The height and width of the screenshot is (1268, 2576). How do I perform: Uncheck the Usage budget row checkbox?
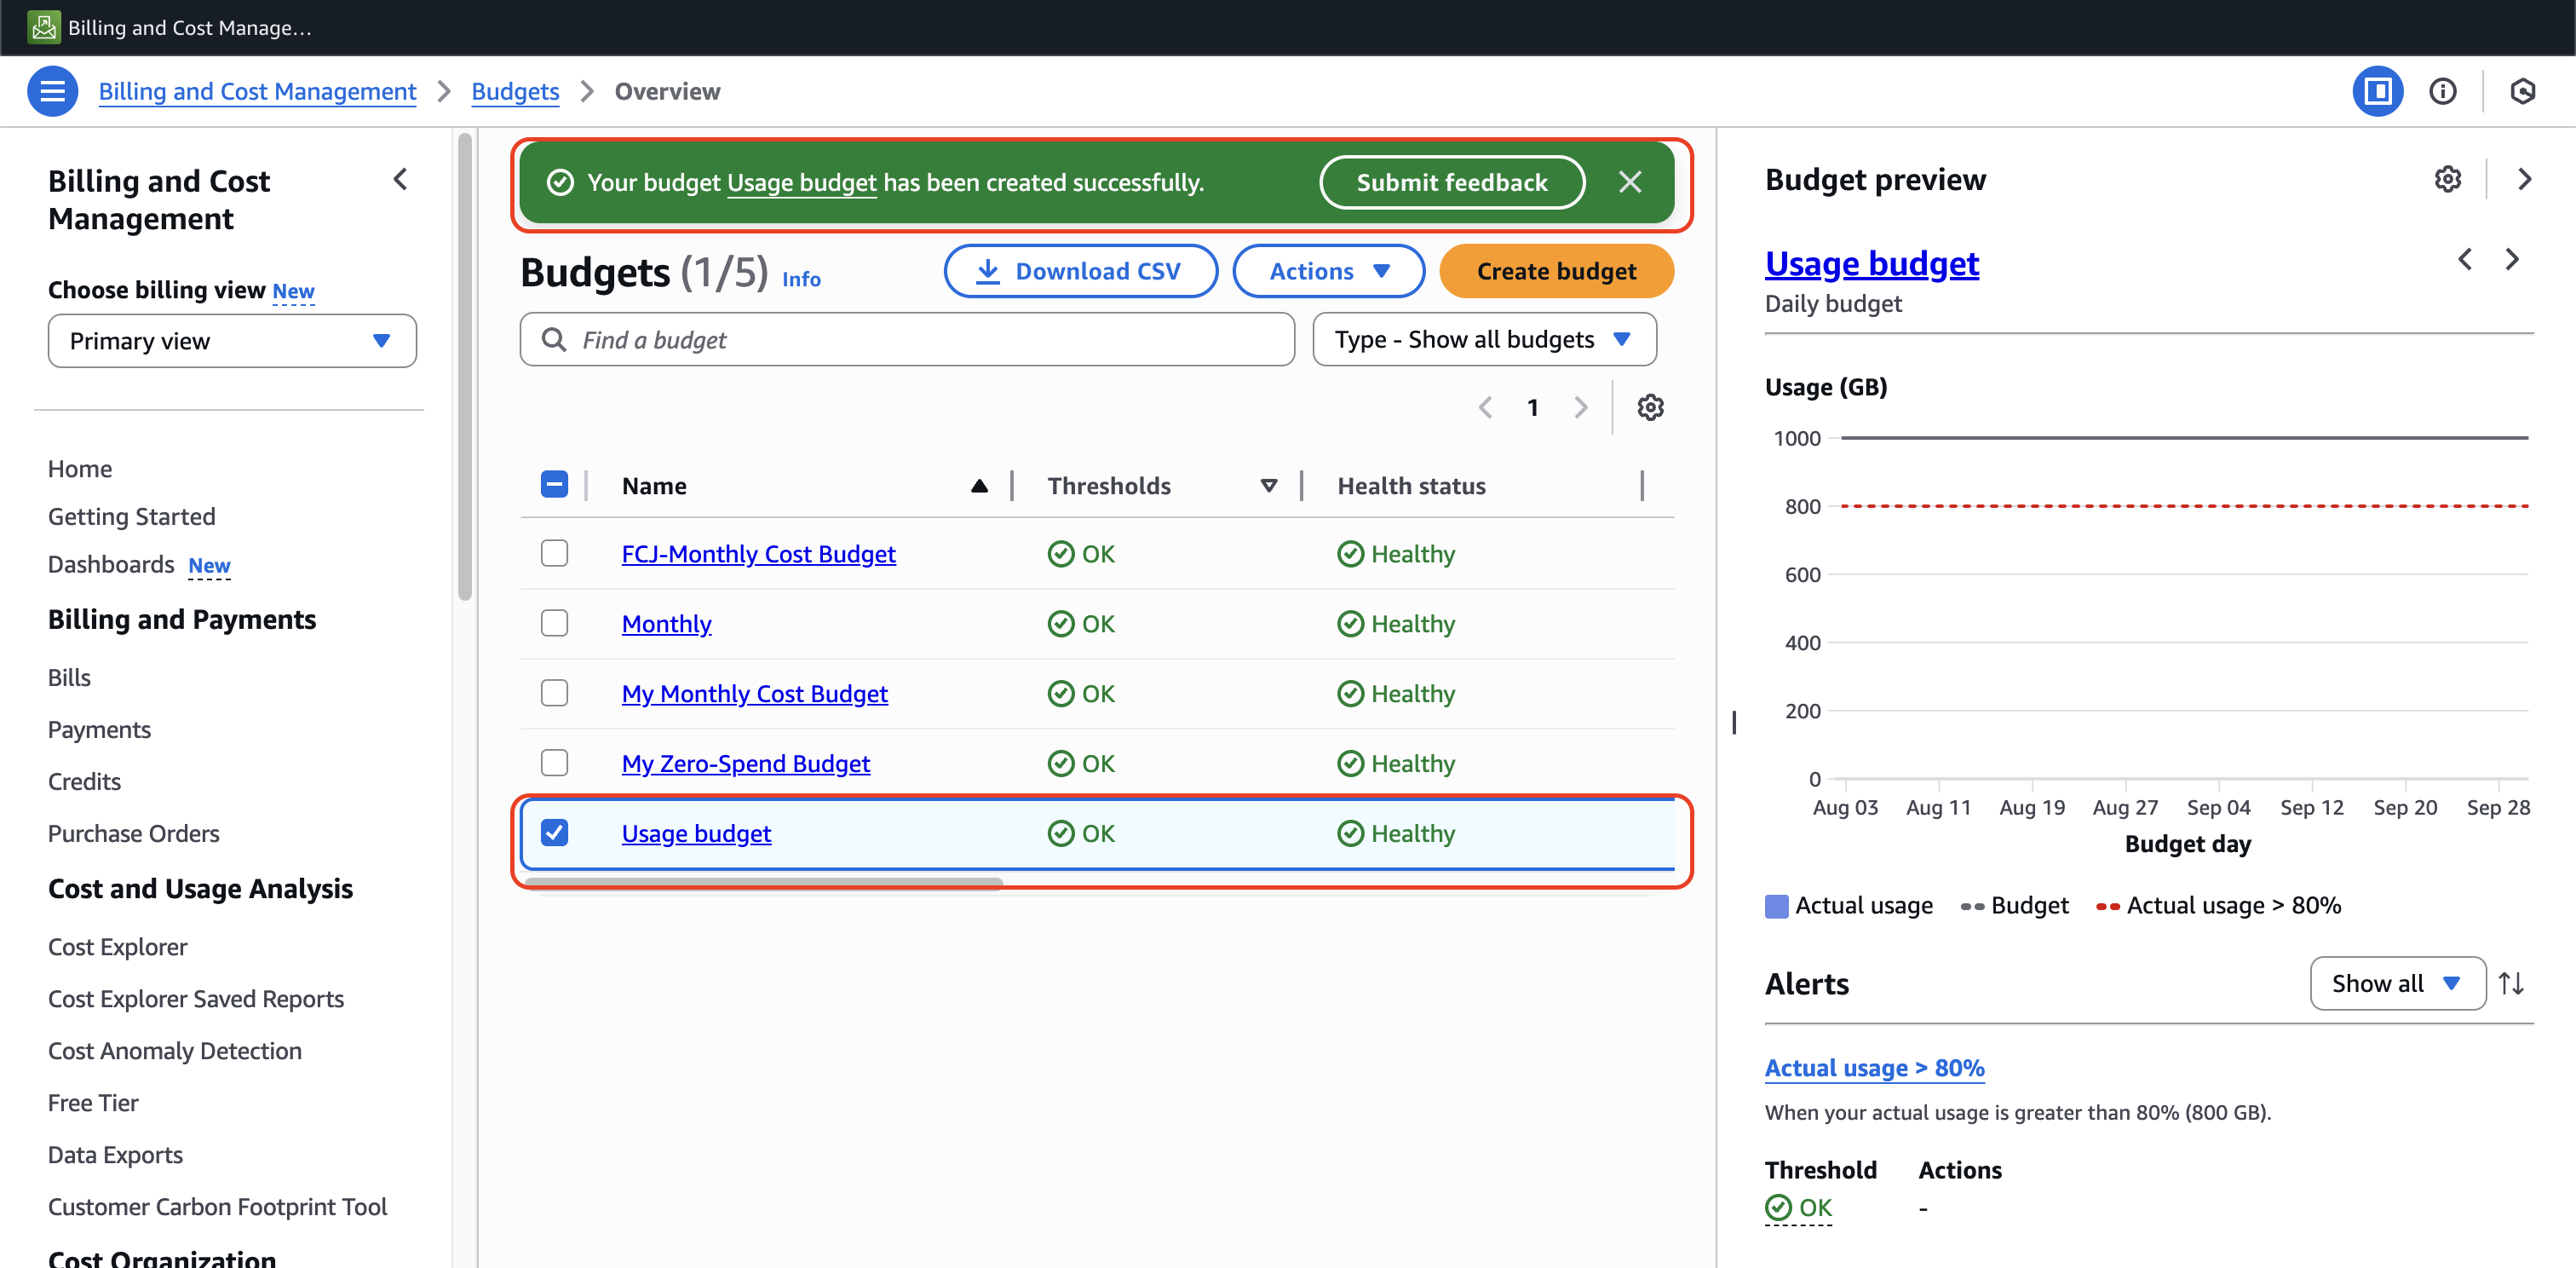pos(554,832)
